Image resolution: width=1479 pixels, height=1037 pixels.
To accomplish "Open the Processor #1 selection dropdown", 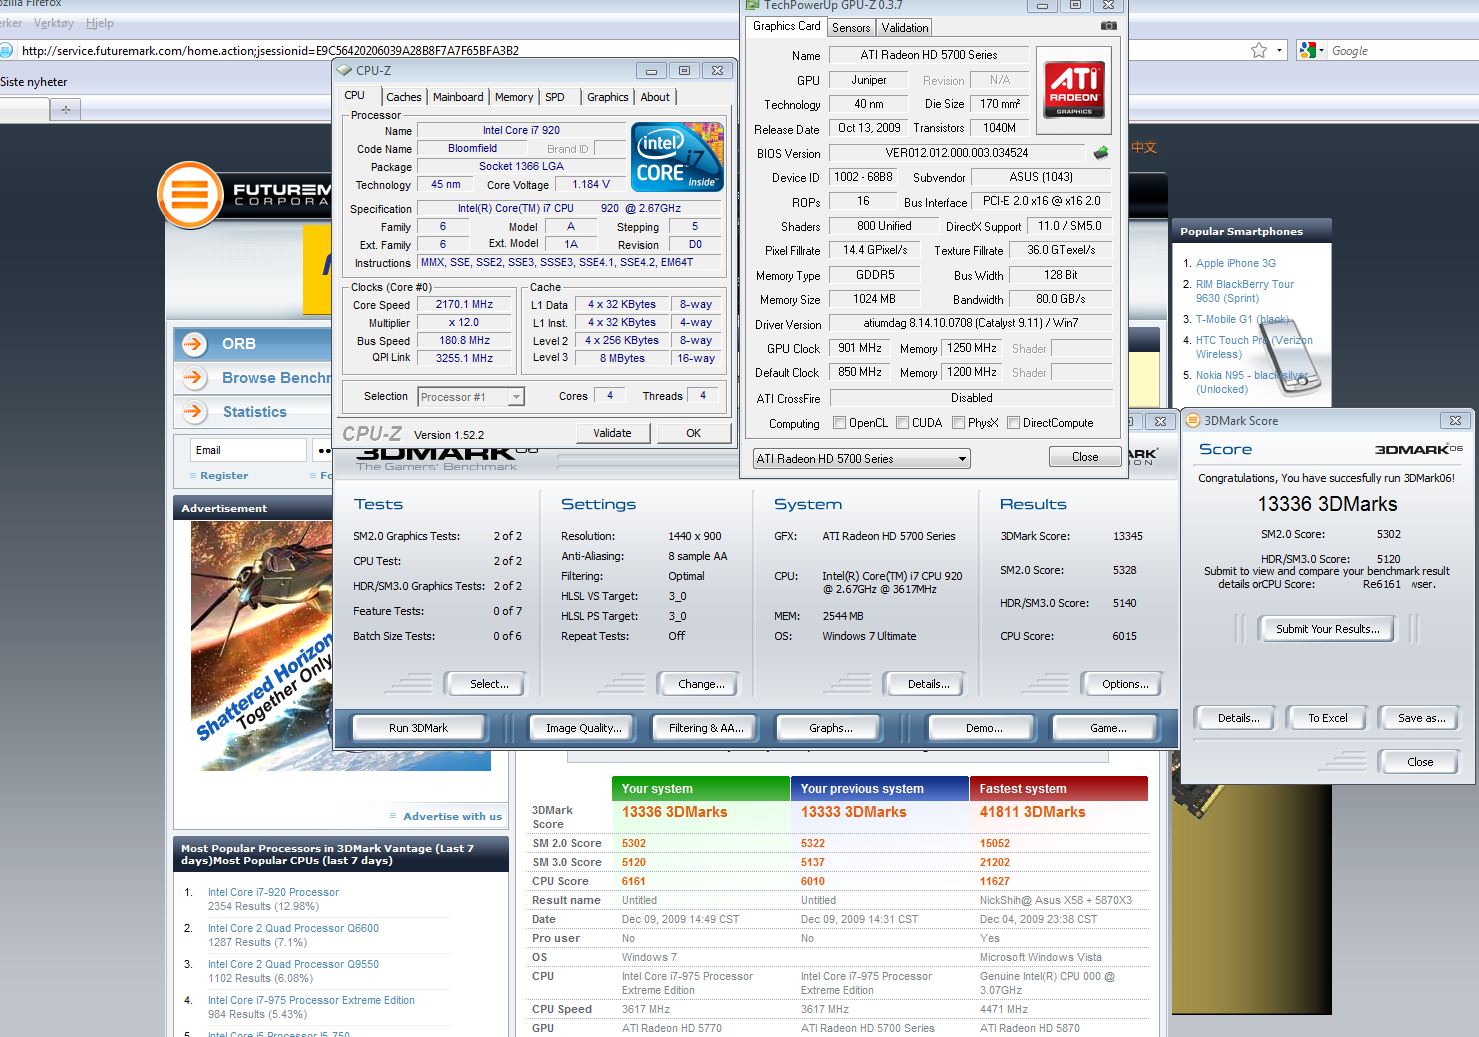I will [x=471, y=397].
